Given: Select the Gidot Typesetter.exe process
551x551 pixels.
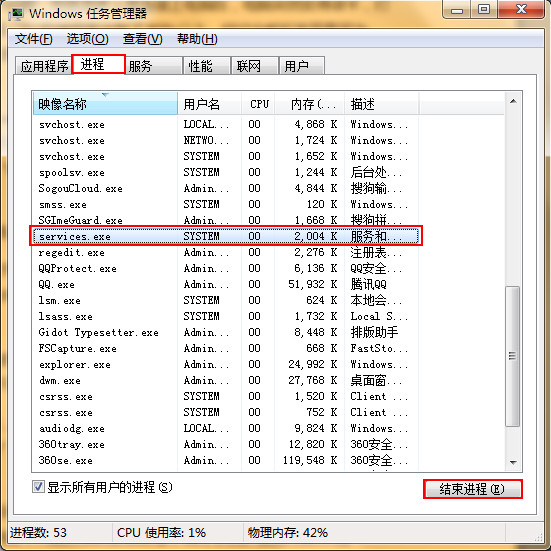Looking at the screenshot, I should [226, 332].
